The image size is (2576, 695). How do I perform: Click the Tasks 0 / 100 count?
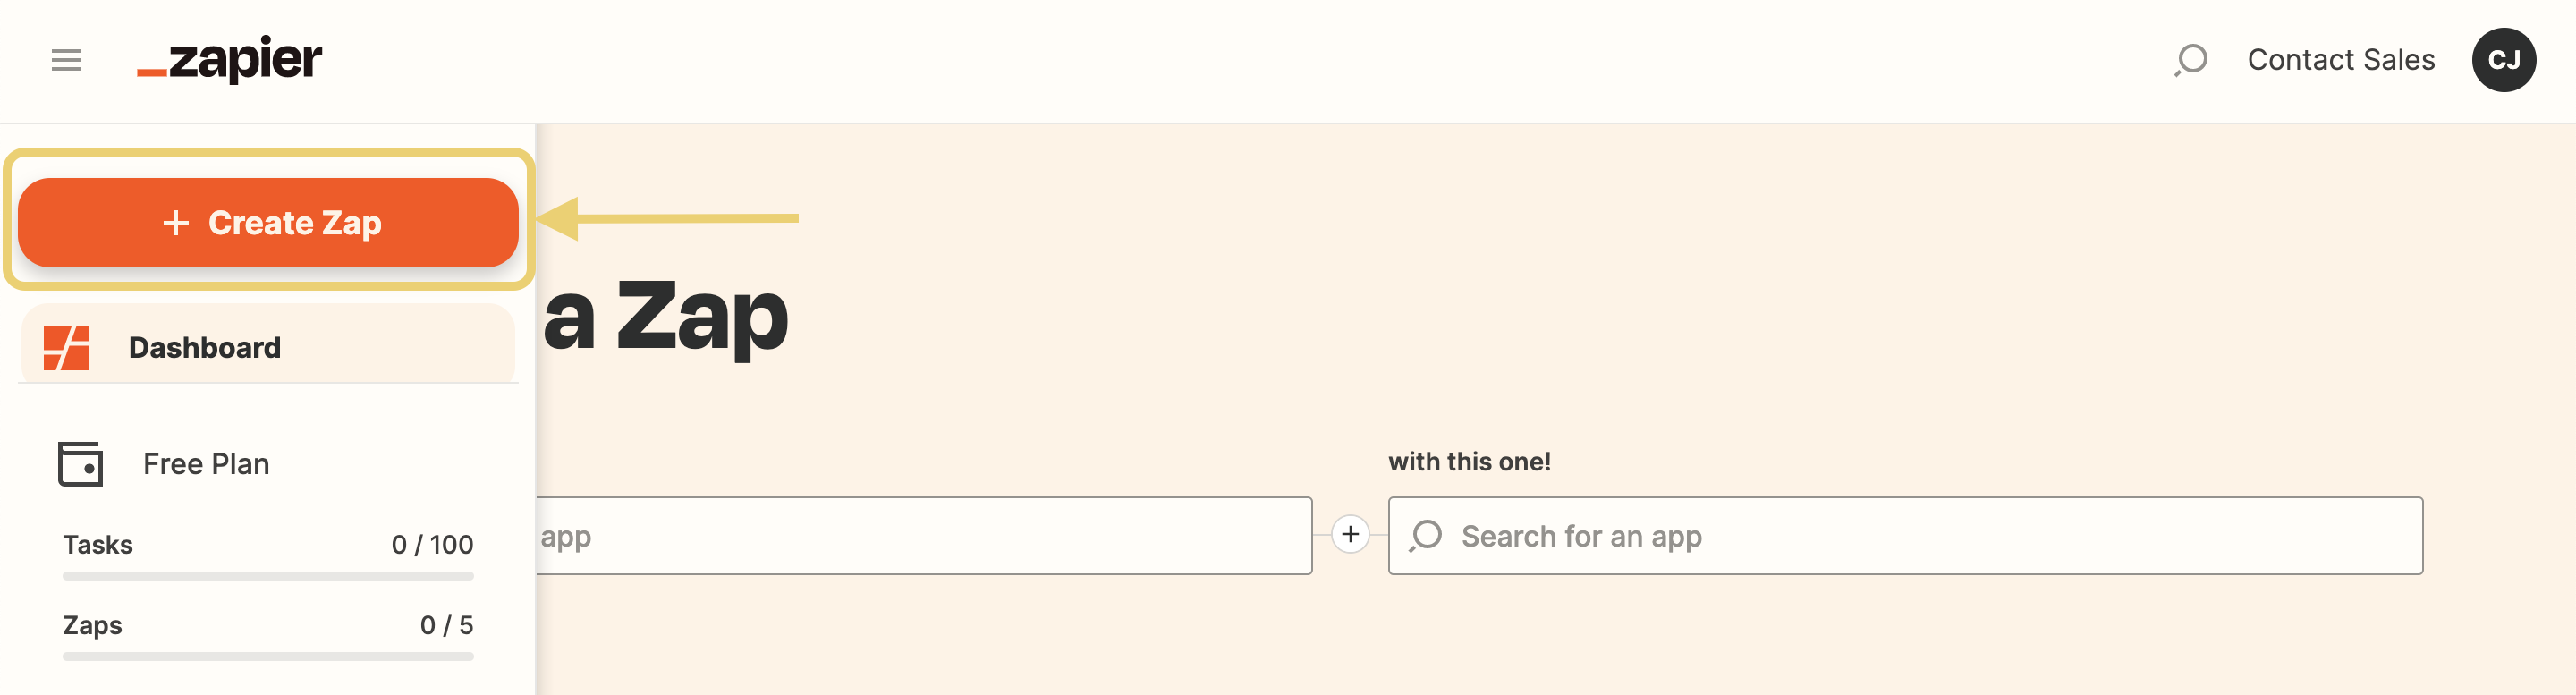(432, 545)
